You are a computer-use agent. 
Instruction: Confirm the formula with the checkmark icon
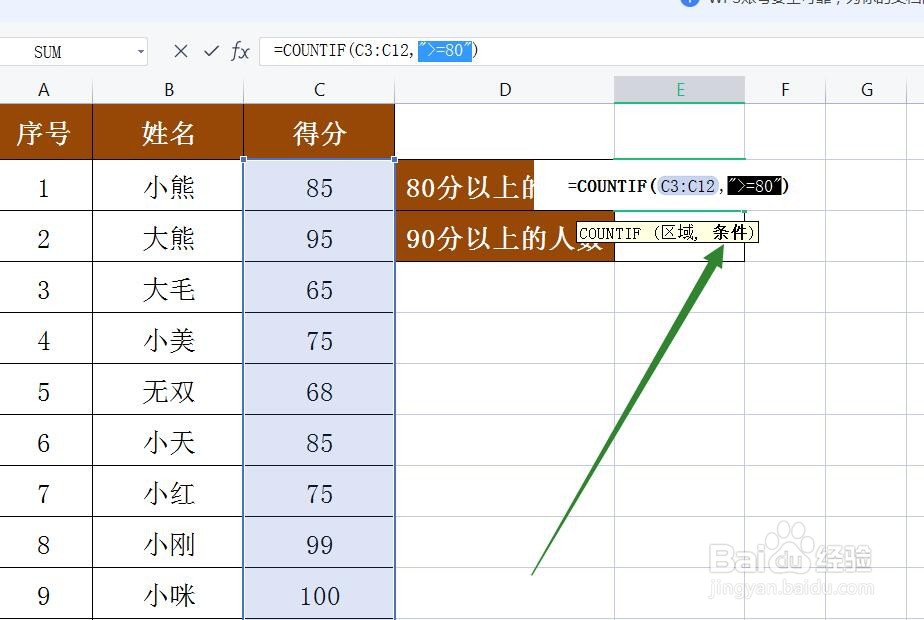tap(211, 51)
